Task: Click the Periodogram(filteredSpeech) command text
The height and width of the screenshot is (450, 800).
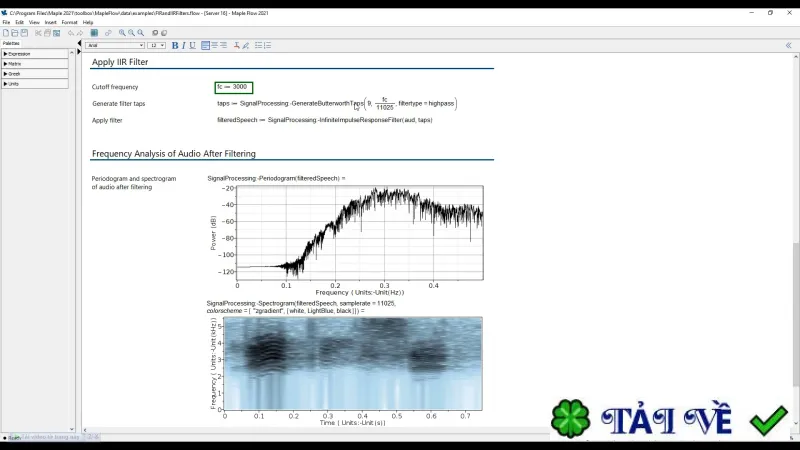Action: tap(276, 178)
